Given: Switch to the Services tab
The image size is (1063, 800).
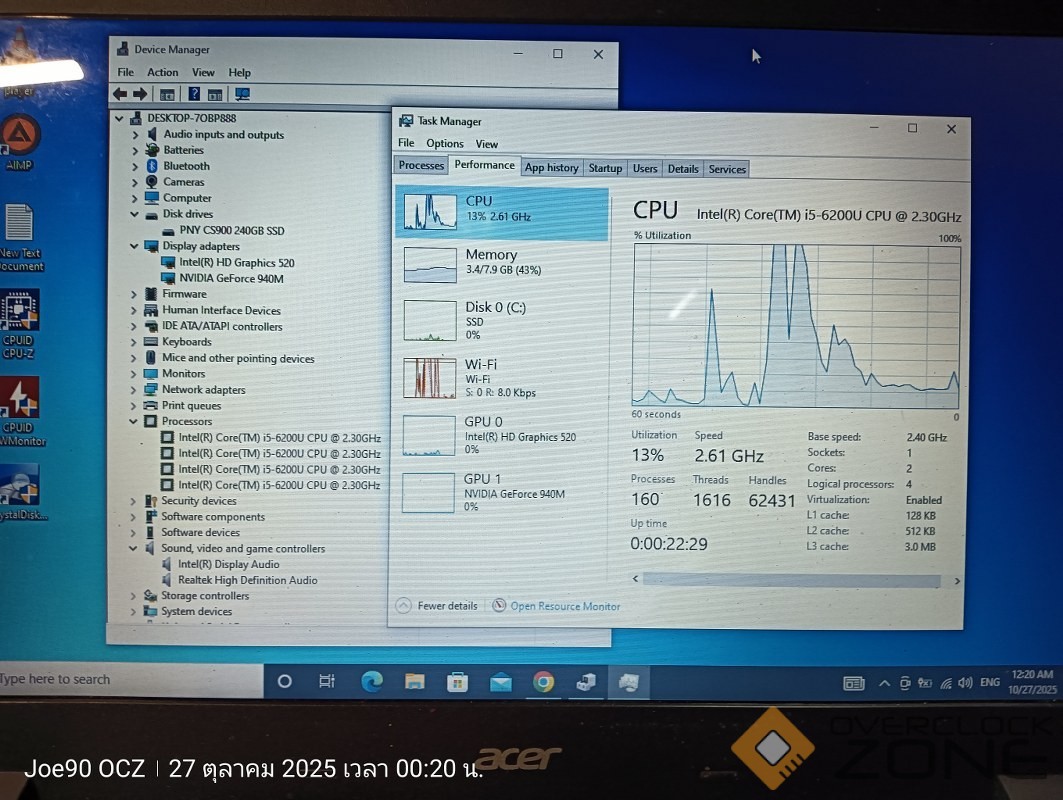Looking at the screenshot, I should pyautogui.click(x=727, y=169).
